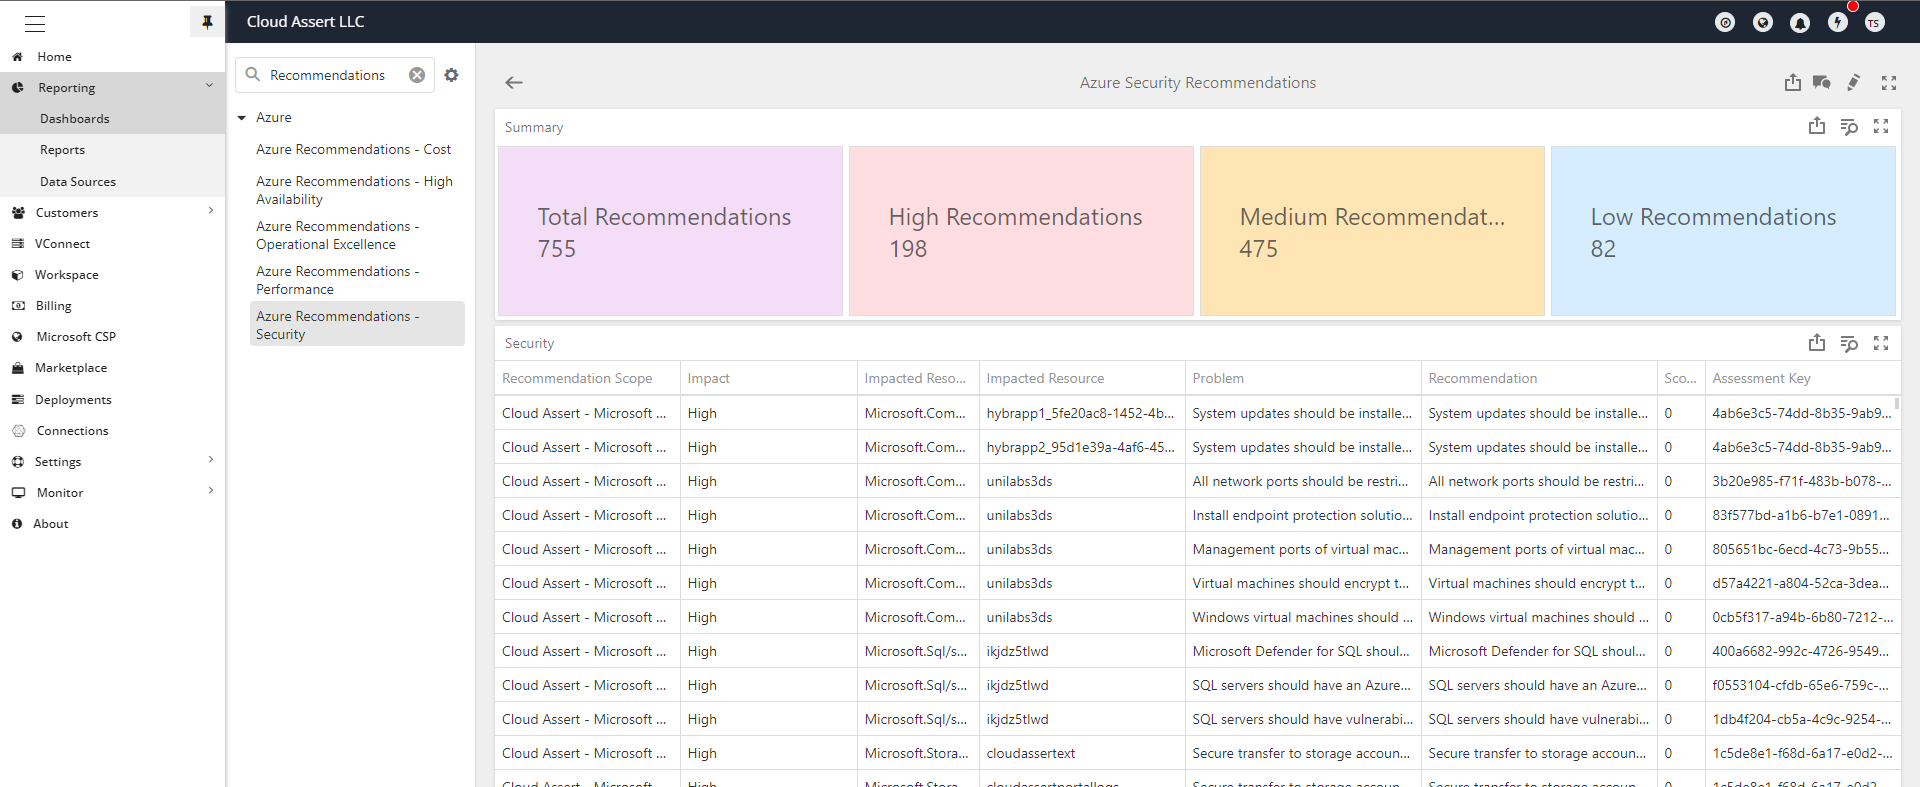Expand the Customers menu section
The image size is (1920, 787).
210,211
